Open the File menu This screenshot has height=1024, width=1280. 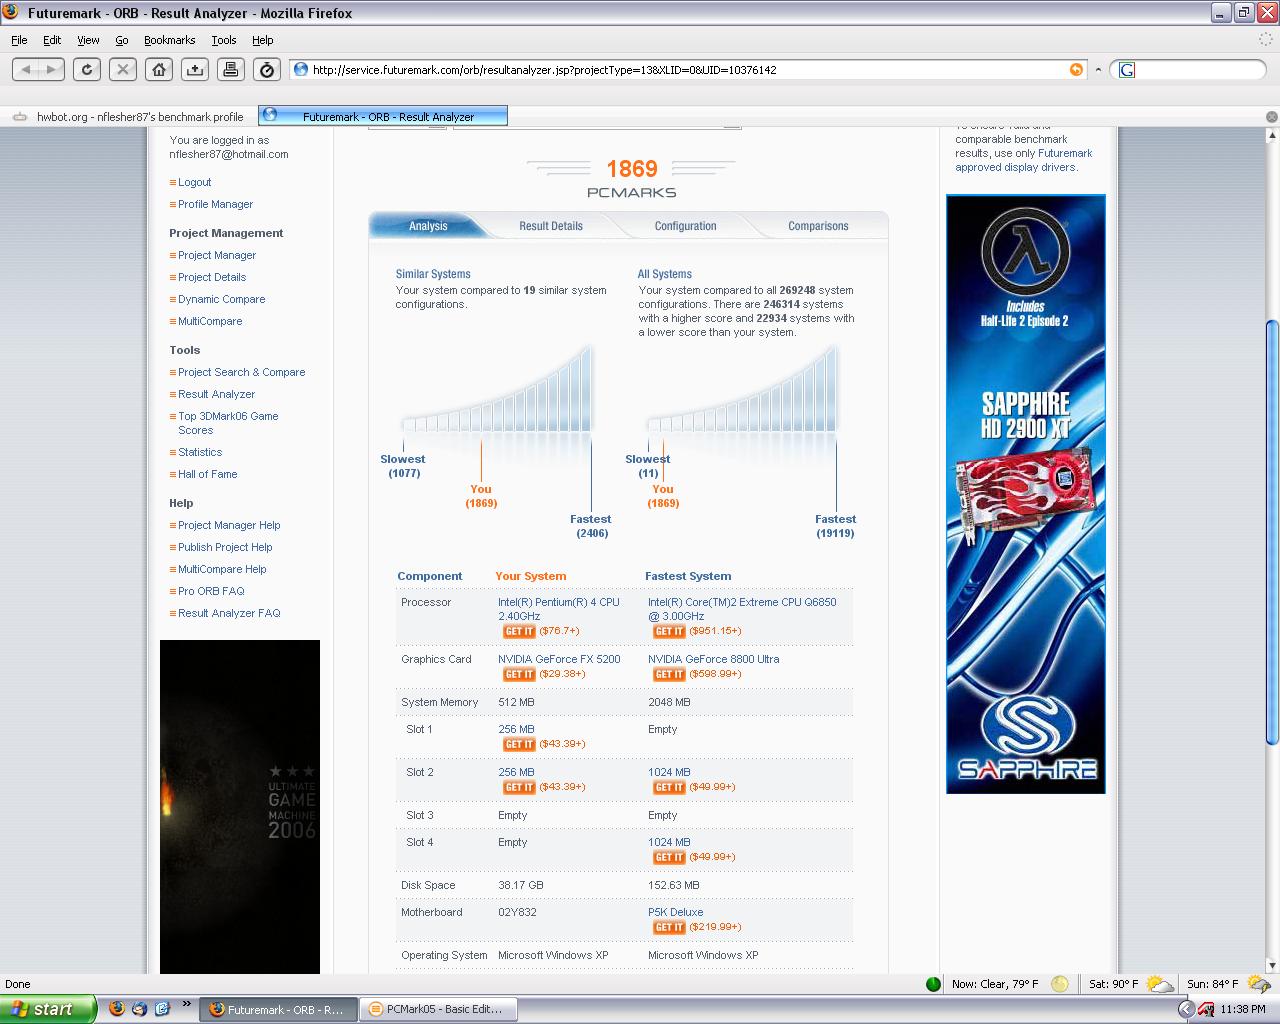click(19, 40)
